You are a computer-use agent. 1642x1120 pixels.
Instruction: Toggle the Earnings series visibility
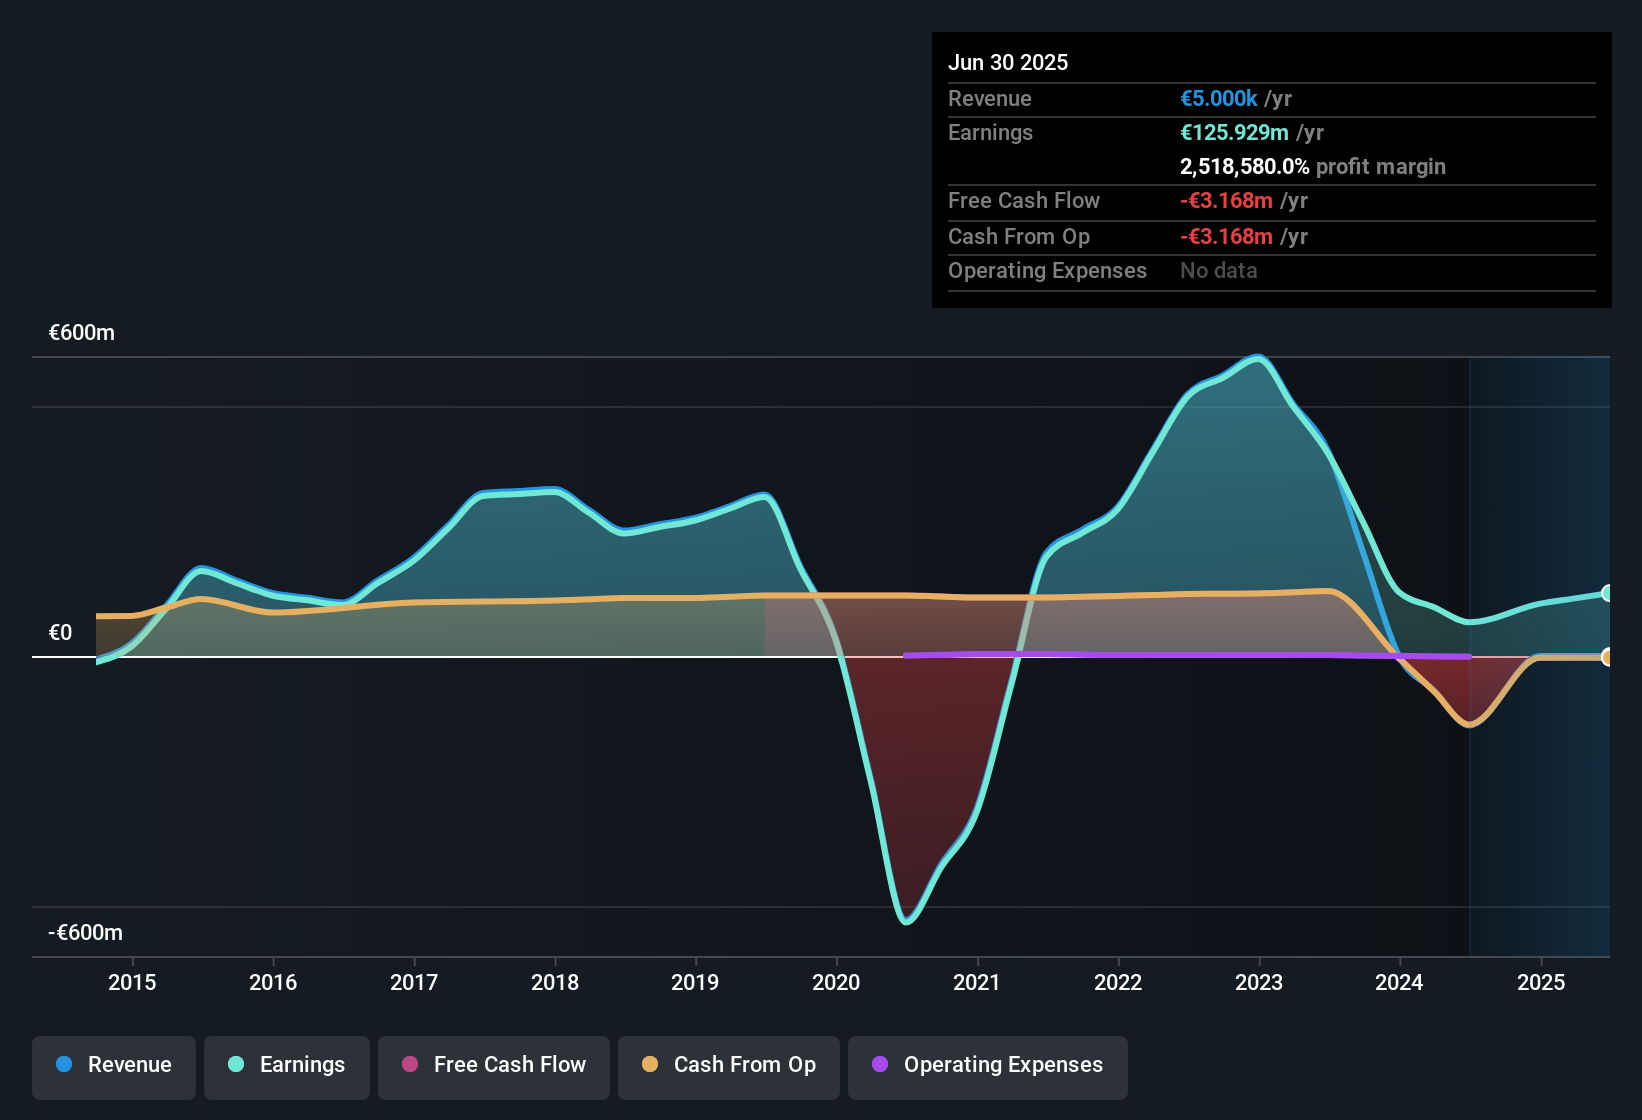[x=287, y=1065]
